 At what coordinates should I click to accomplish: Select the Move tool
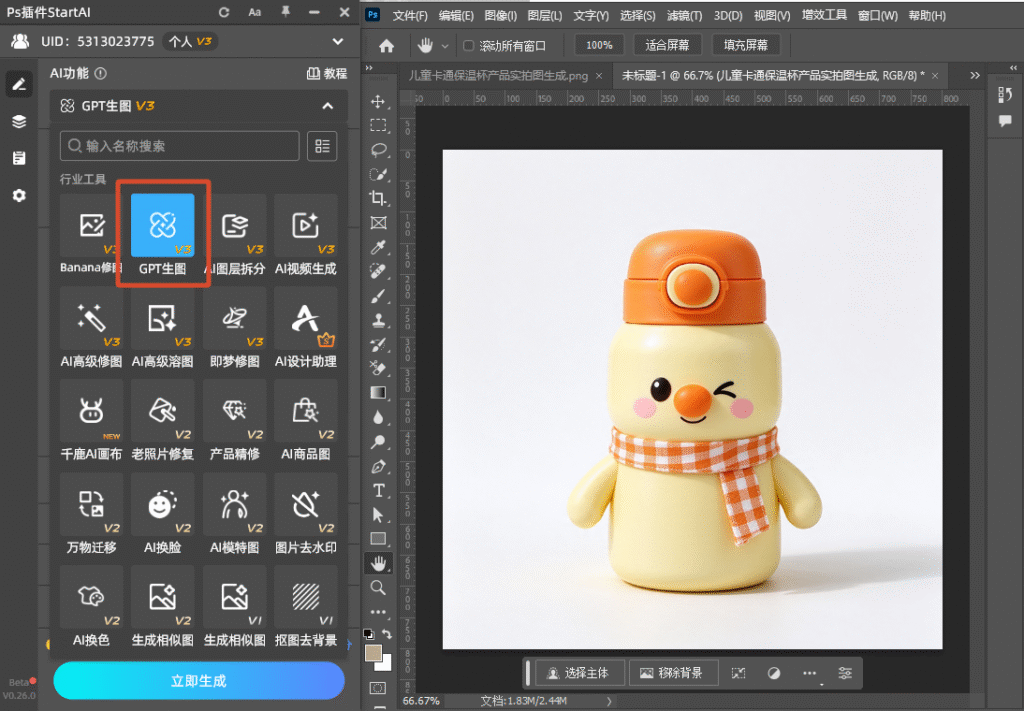click(x=378, y=101)
